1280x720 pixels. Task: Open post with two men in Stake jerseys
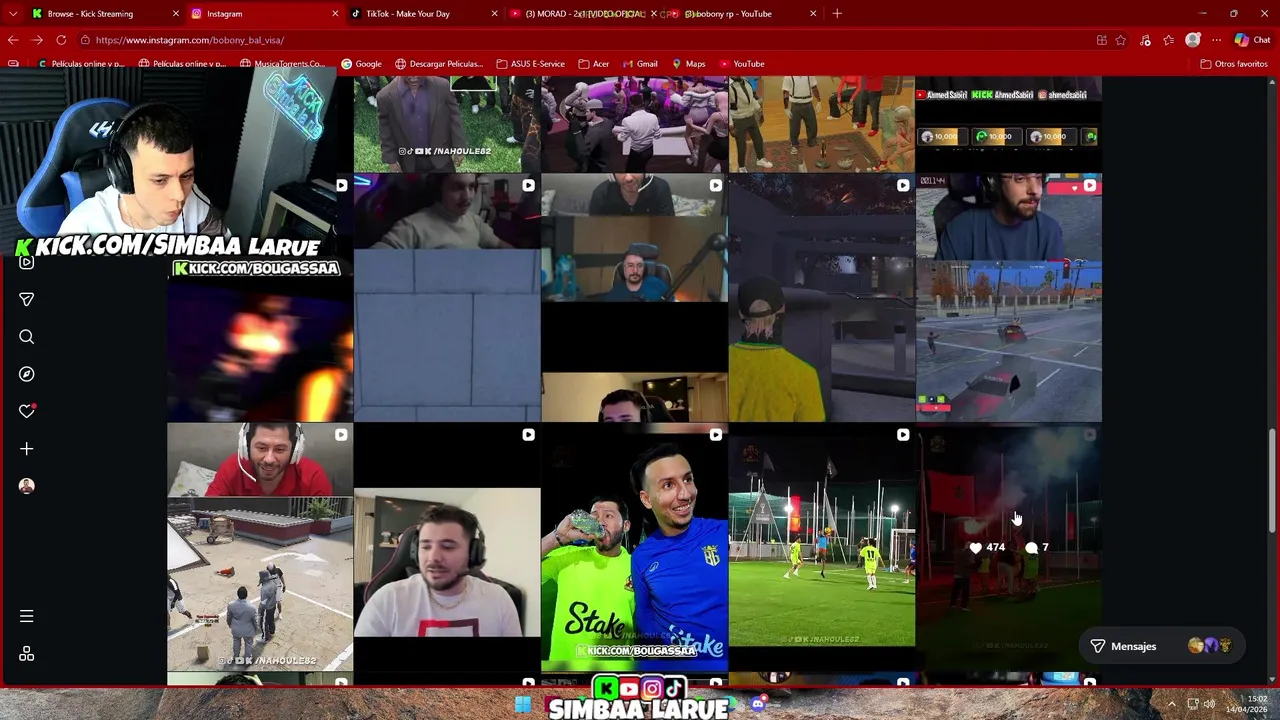[x=634, y=548]
